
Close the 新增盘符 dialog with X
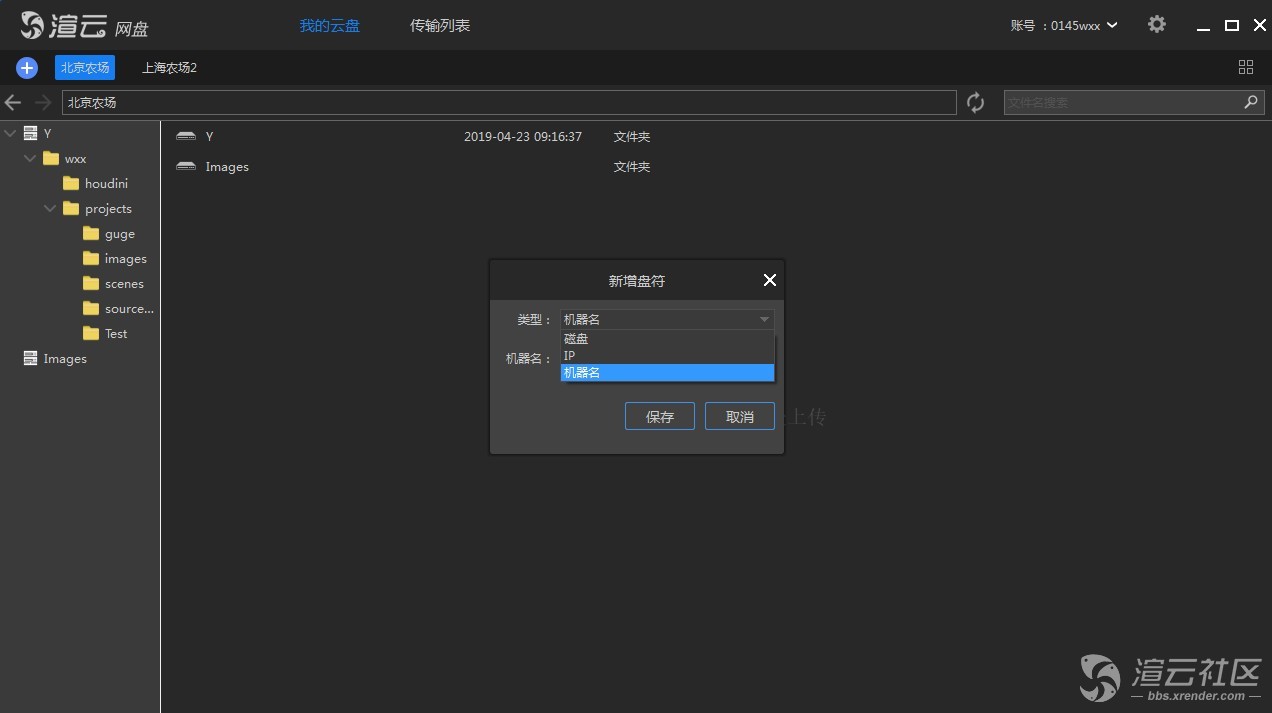[x=769, y=280]
